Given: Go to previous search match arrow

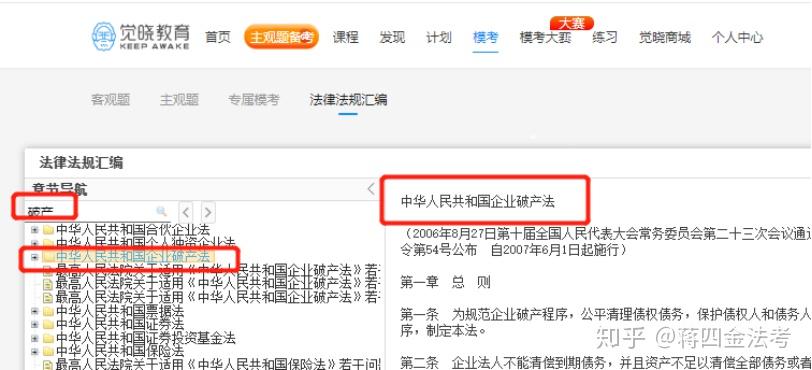Looking at the screenshot, I should click(x=186, y=212).
